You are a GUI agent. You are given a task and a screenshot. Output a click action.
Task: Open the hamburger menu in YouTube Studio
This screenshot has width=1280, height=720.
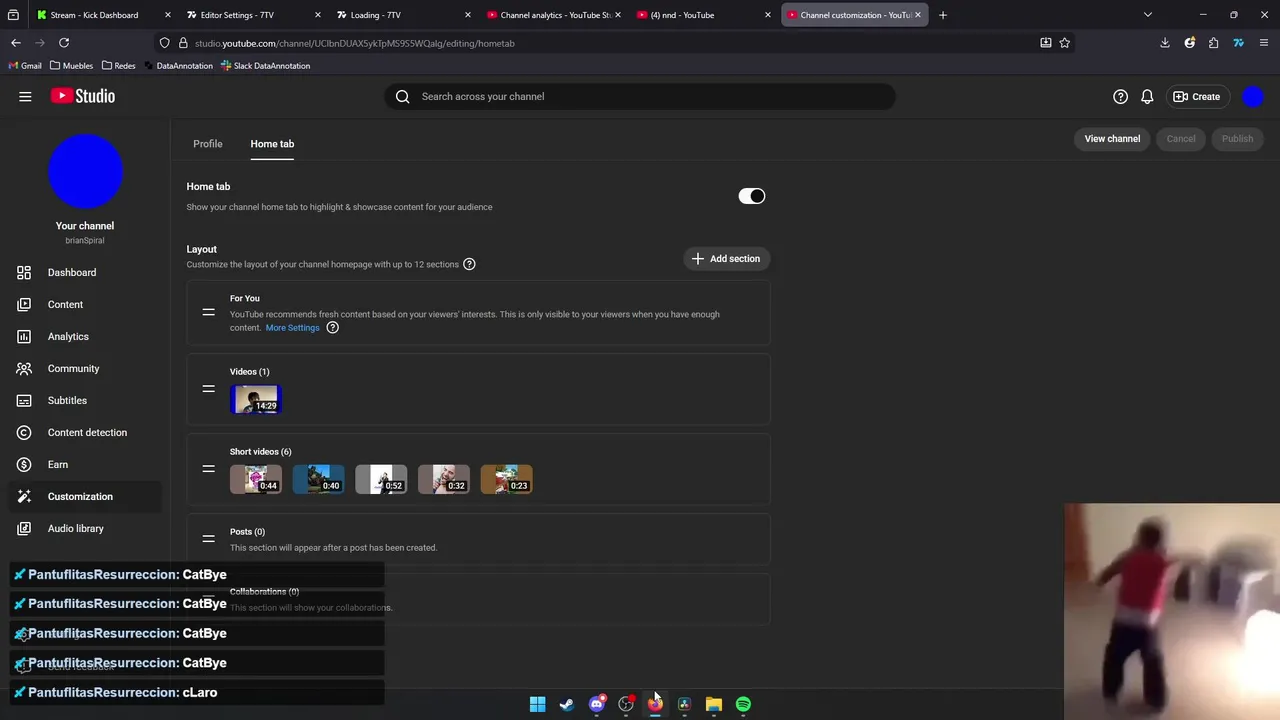[25, 96]
